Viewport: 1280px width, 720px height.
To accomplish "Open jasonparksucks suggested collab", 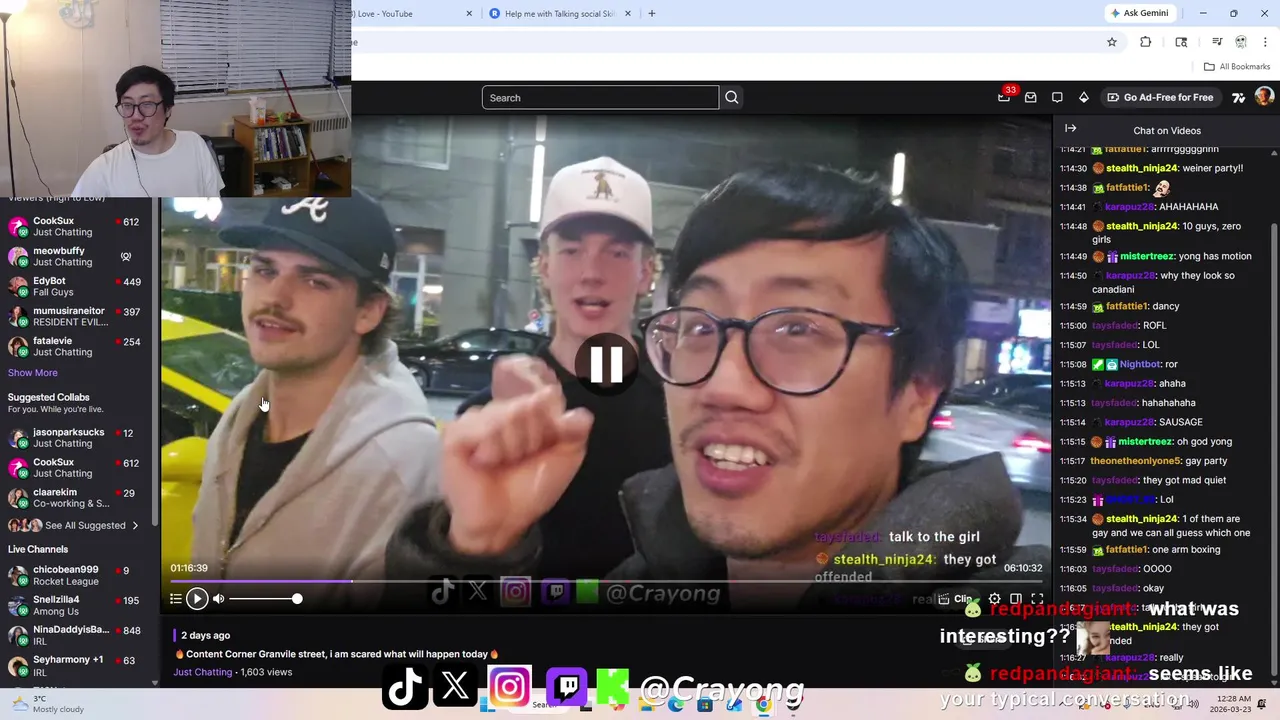I will pyautogui.click(x=75, y=438).
